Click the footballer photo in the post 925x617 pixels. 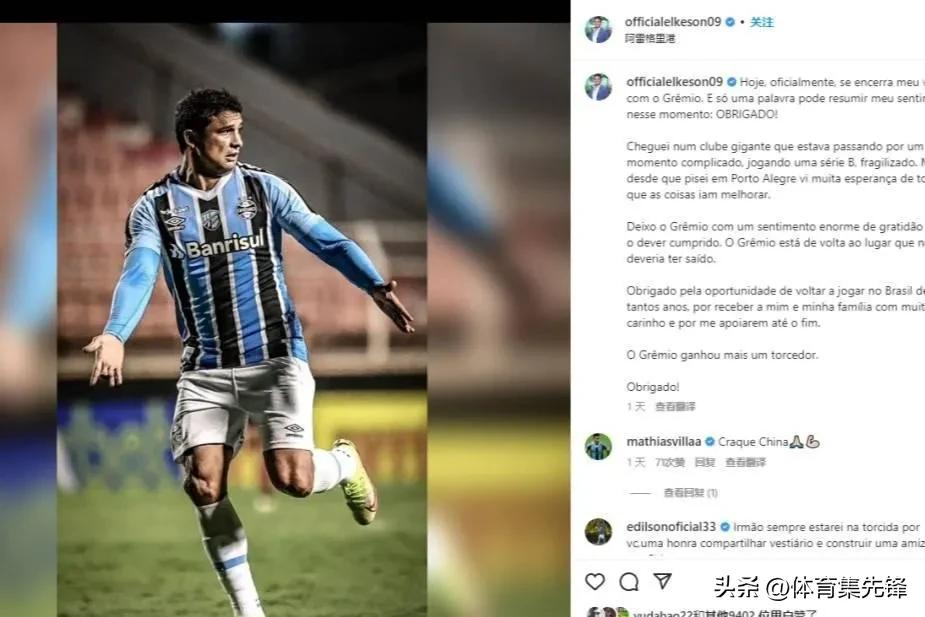(242, 320)
